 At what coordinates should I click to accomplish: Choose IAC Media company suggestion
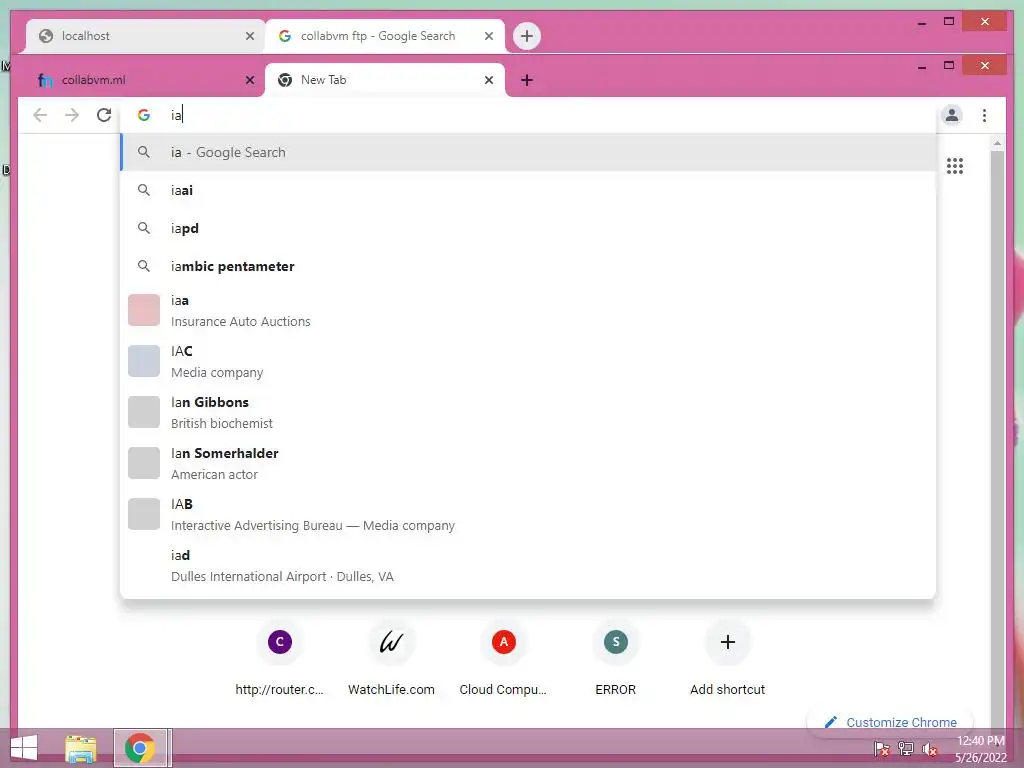[528, 361]
